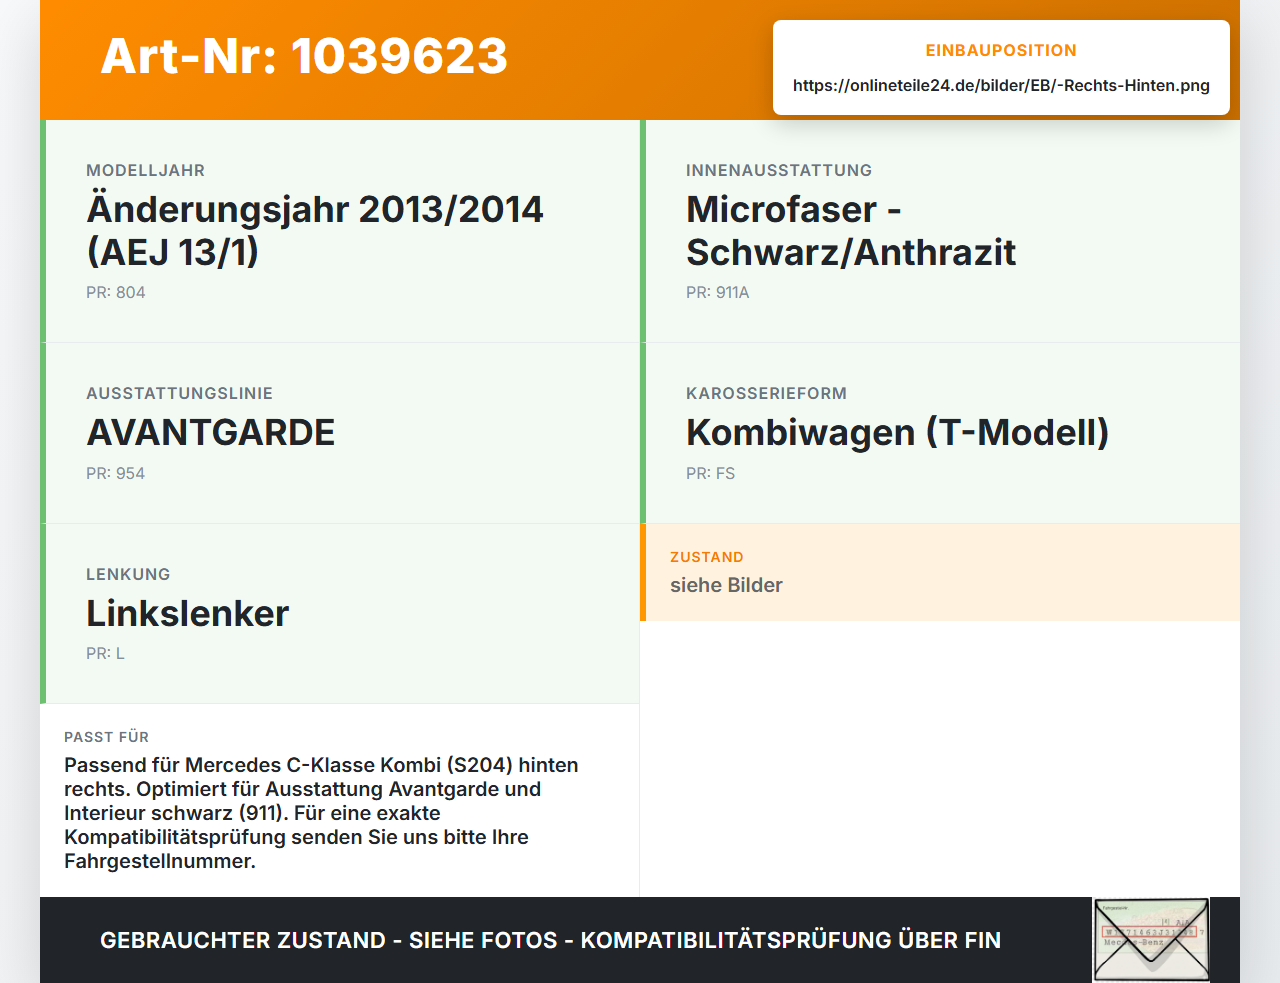The width and height of the screenshot is (1280, 983).
Task: Click the ZUSTAND orange label
Action: 707,558
